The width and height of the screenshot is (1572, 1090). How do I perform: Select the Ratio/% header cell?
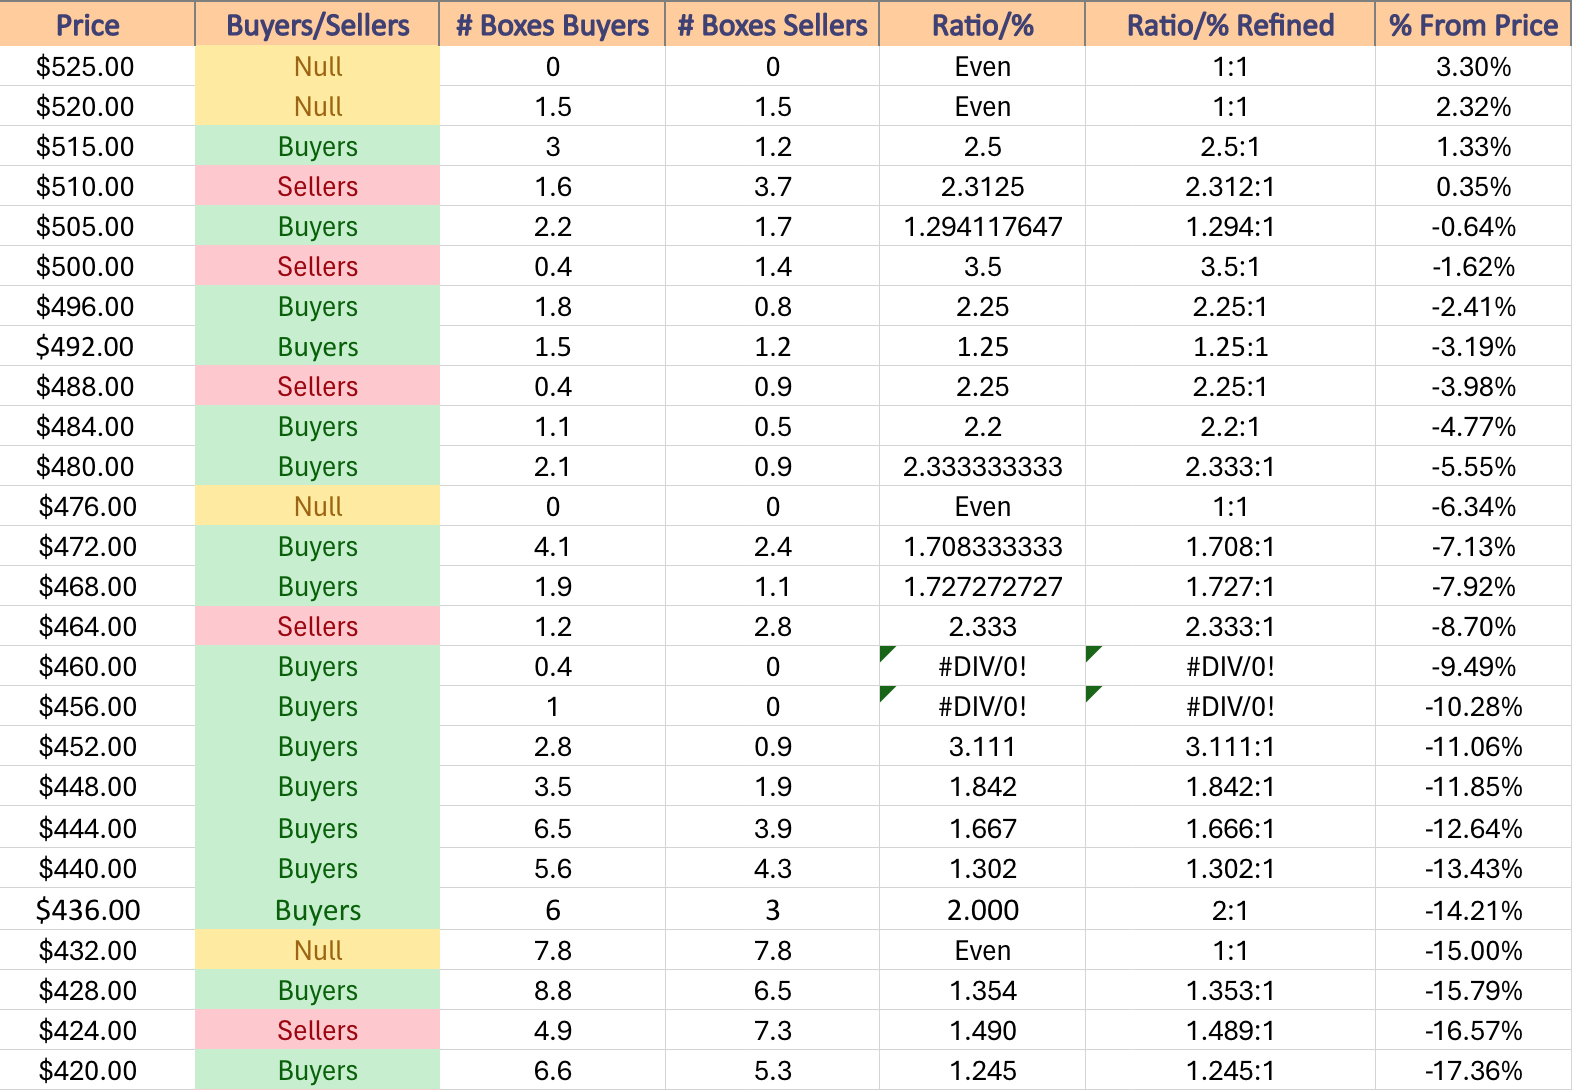point(982,24)
